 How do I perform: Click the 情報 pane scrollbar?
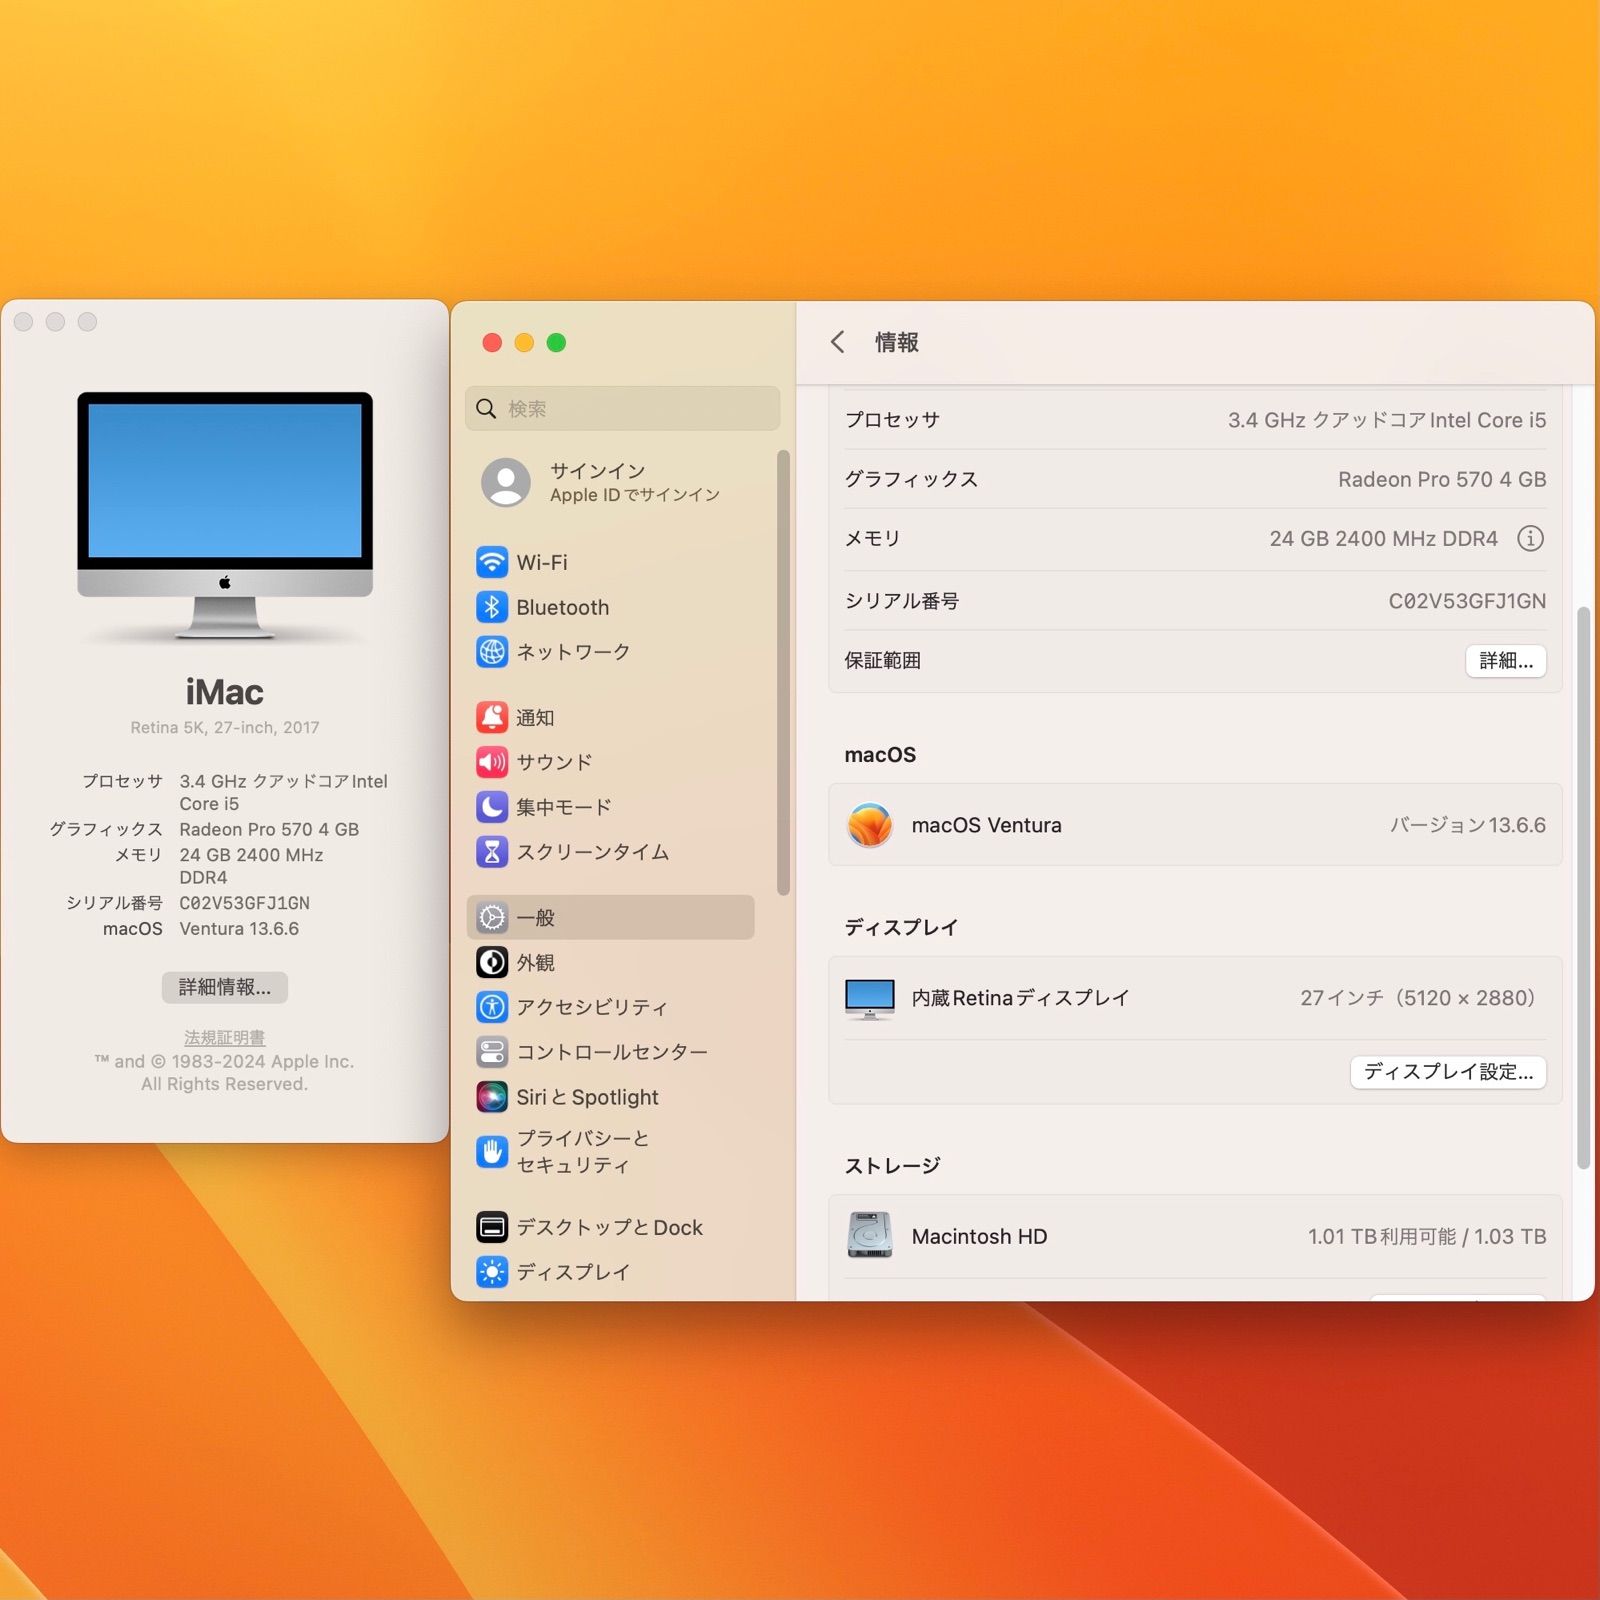[1583, 887]
